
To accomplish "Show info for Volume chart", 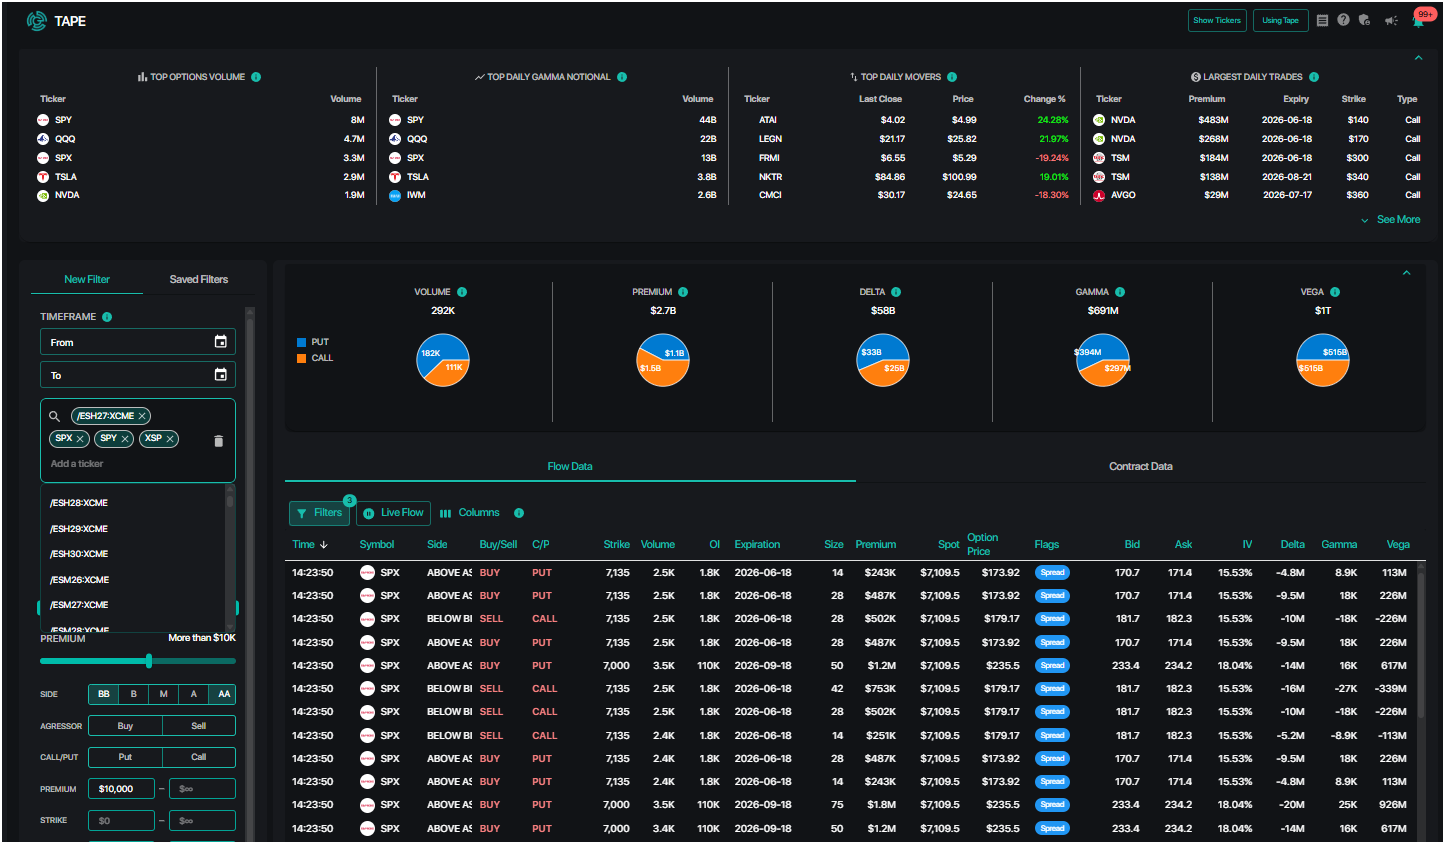I will pyautogui.click(x=462, y=292).
